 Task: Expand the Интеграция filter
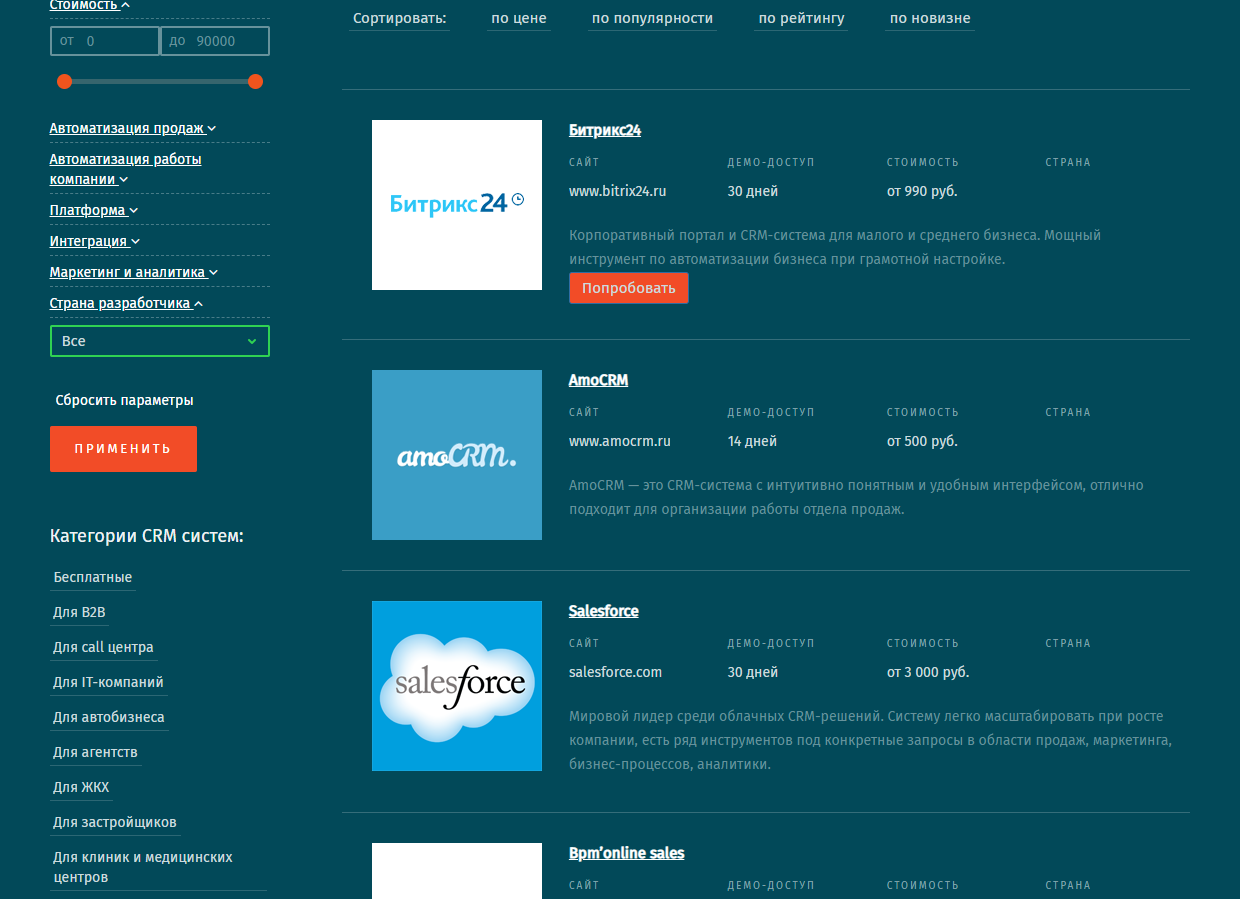[x=95, y=241]
